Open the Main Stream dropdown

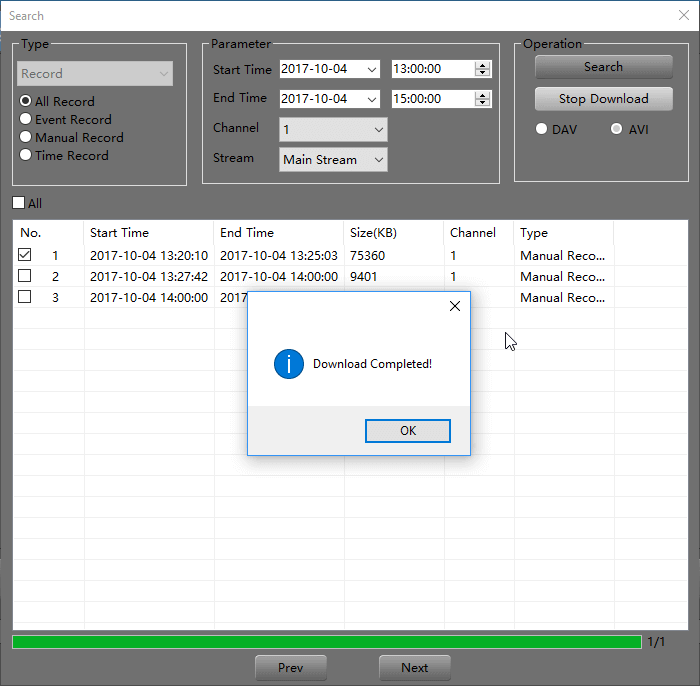(x=378, y=160)
